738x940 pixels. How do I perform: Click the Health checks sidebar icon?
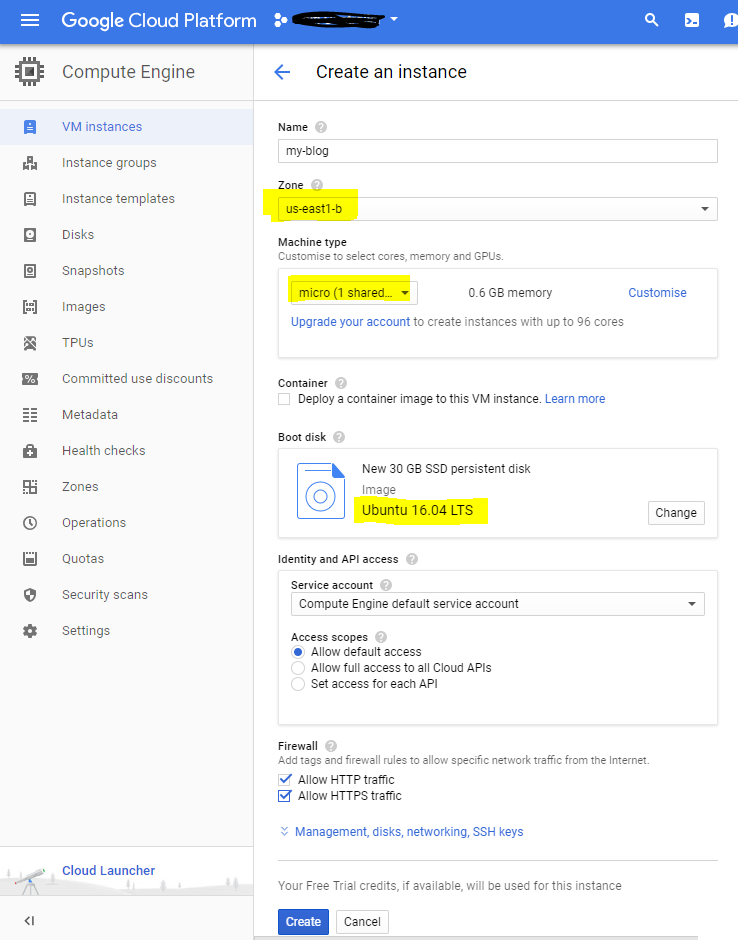[x=30, y=451]
